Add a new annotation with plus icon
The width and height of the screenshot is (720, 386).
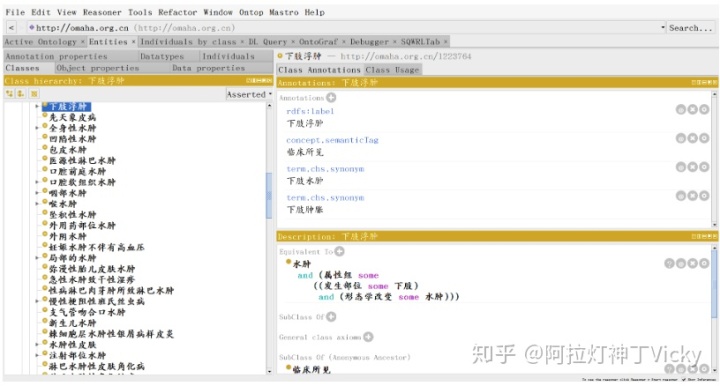pos(331,97)
